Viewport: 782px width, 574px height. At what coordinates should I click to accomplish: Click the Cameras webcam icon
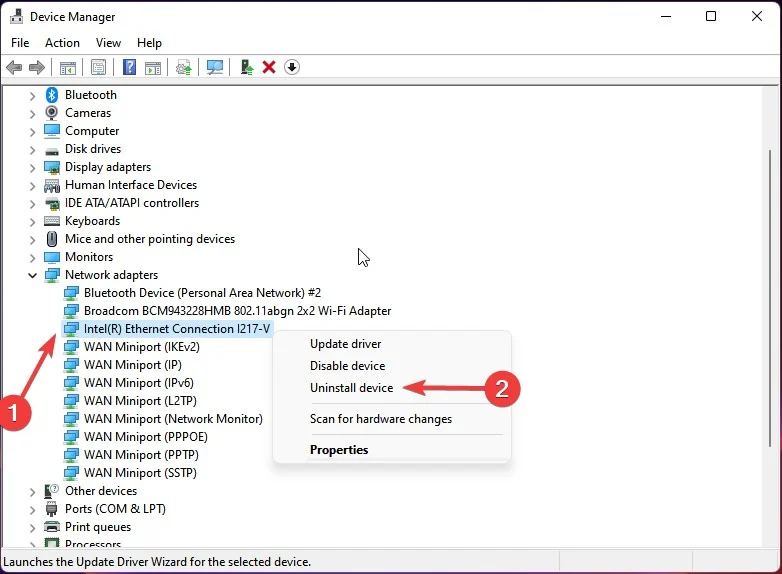[51, 113]
